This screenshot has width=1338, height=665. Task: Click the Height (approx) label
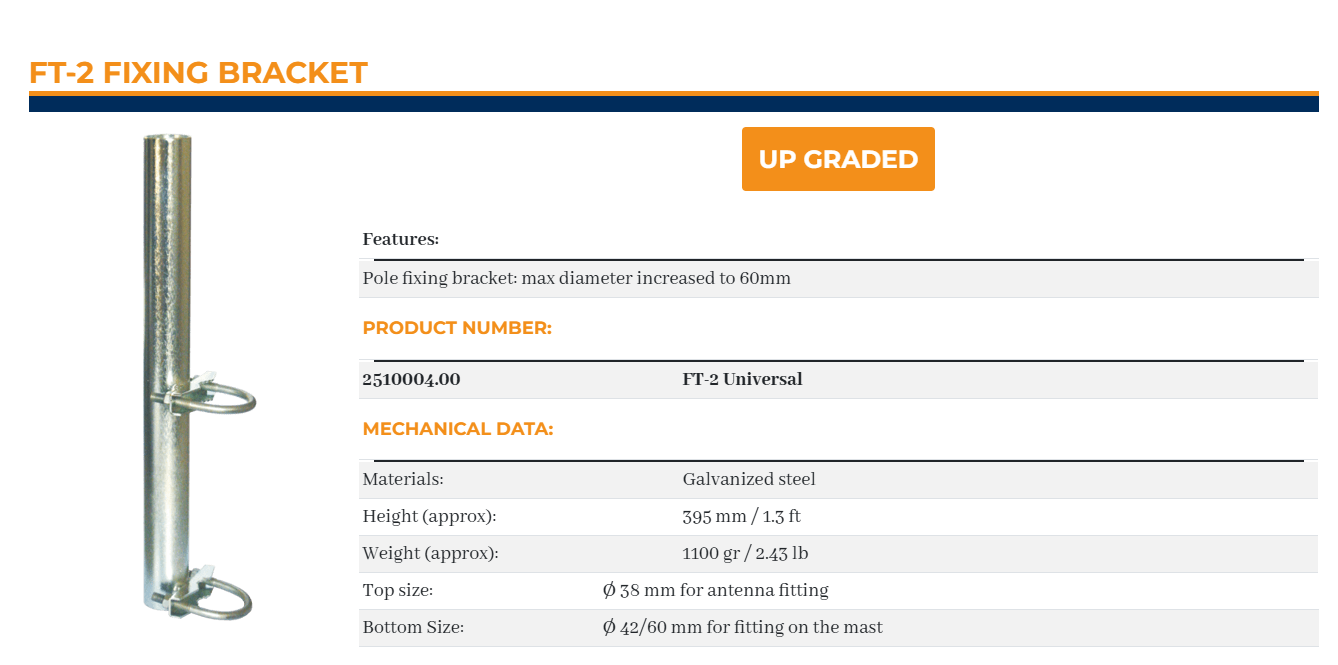[429, 516]
